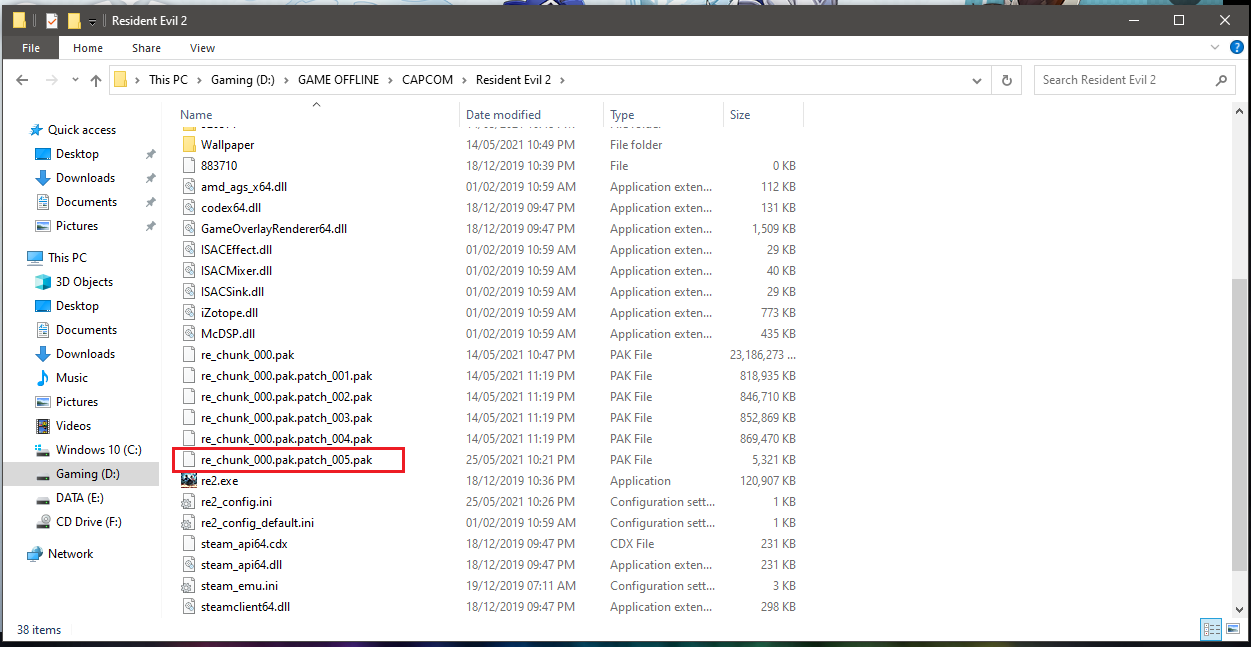Select the Wallpaper folder icon

click(190, 145)
